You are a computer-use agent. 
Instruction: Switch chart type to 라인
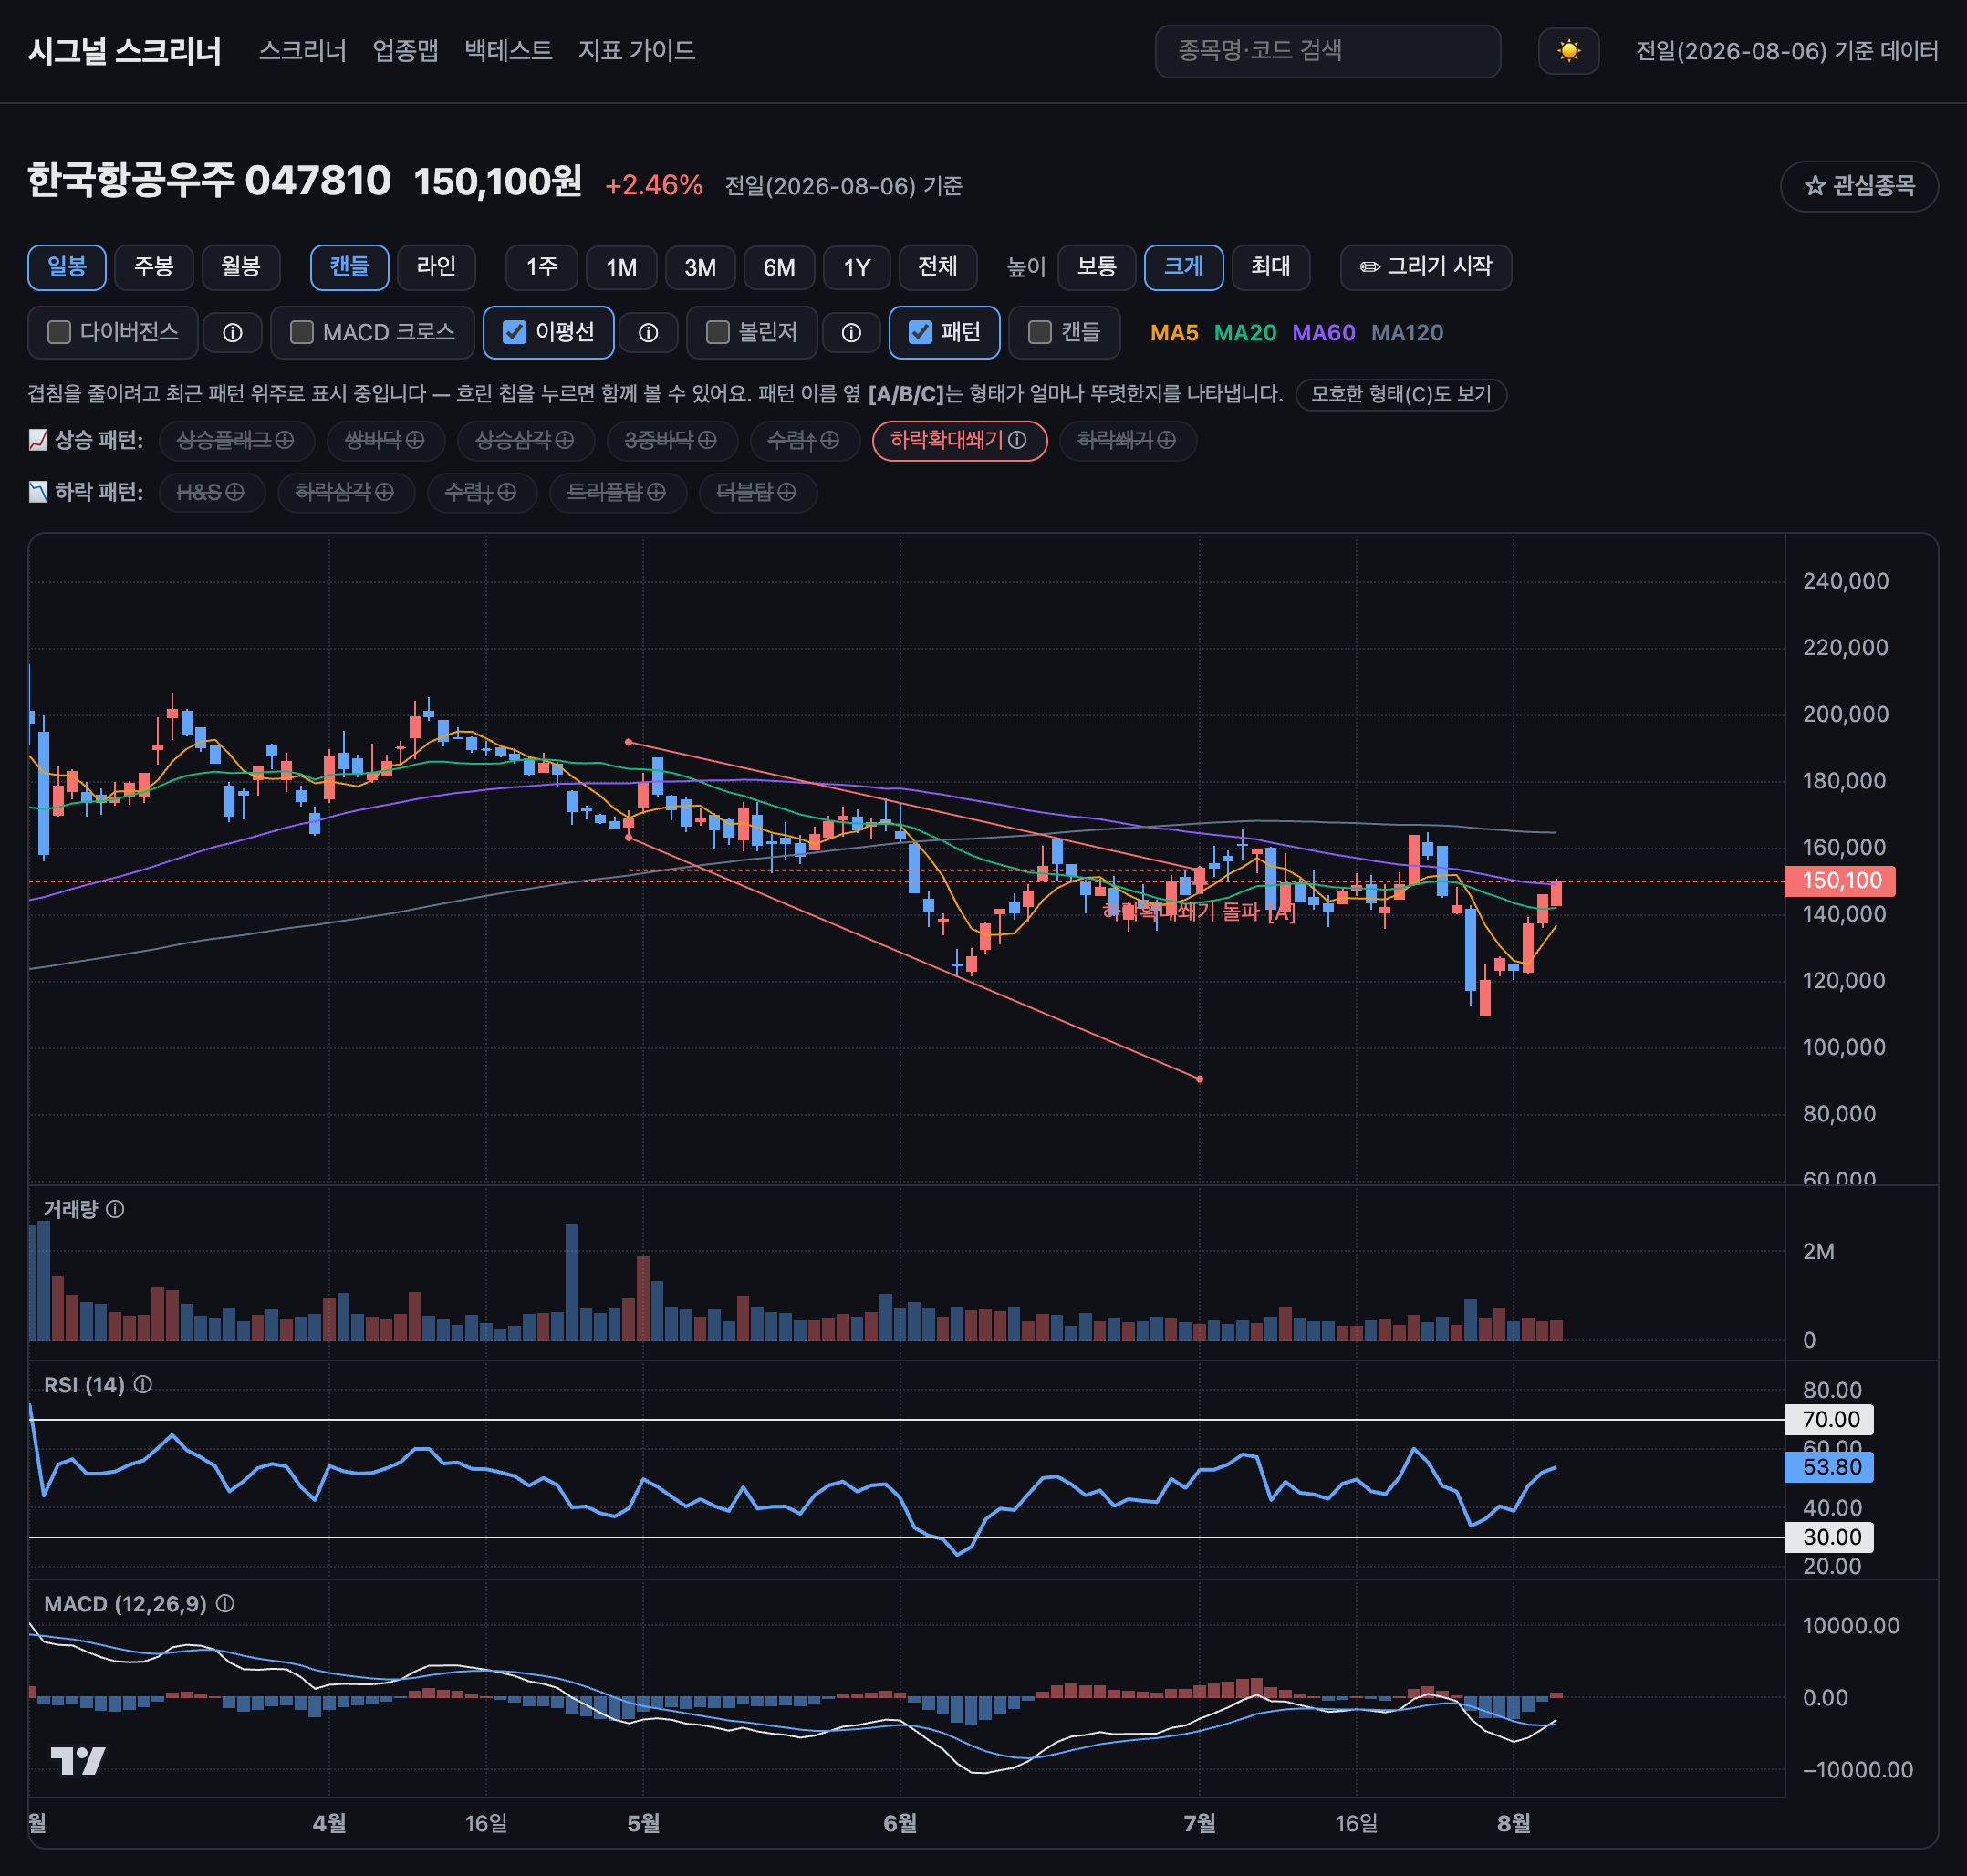pos(436,267)
